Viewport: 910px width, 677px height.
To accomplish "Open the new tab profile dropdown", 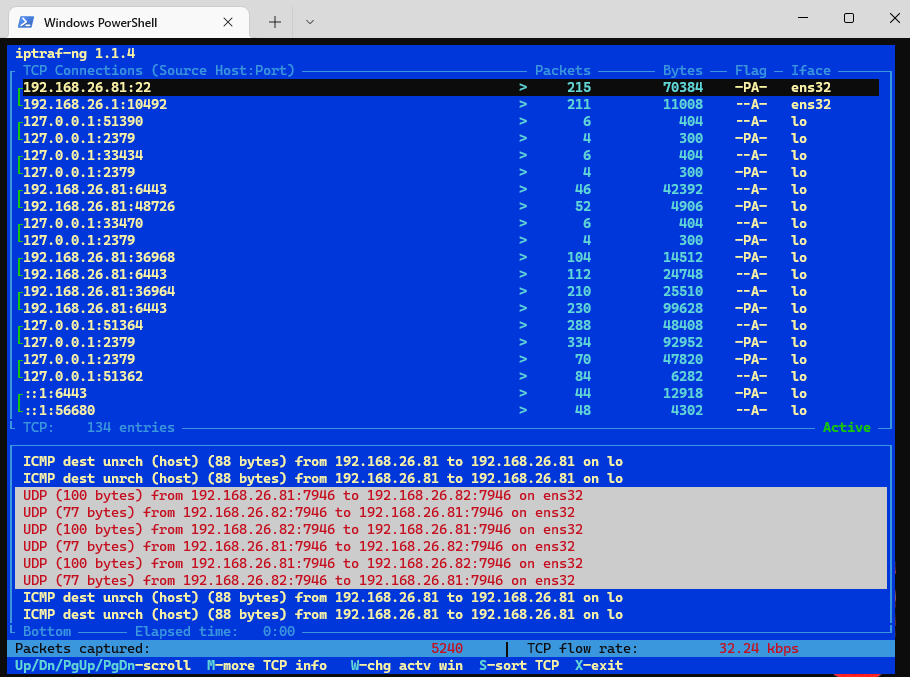I will pos(310,22).
